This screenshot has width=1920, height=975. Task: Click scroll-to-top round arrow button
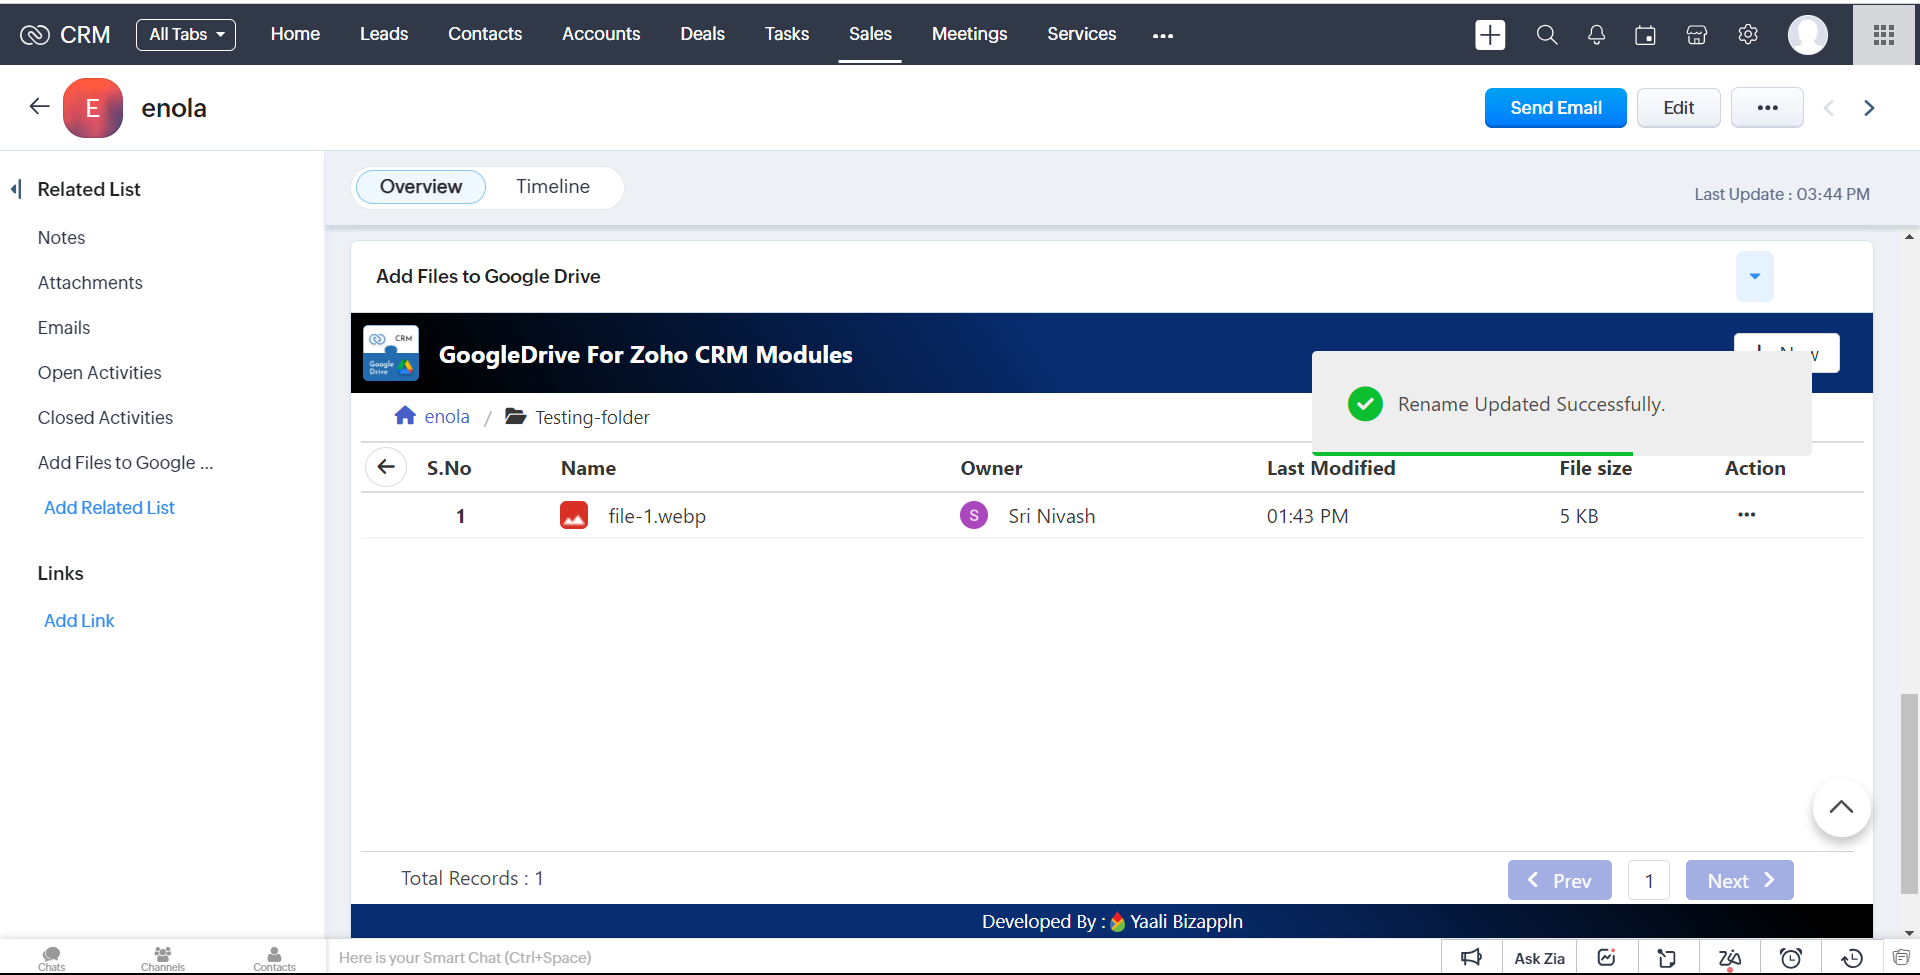point(1841,808)
